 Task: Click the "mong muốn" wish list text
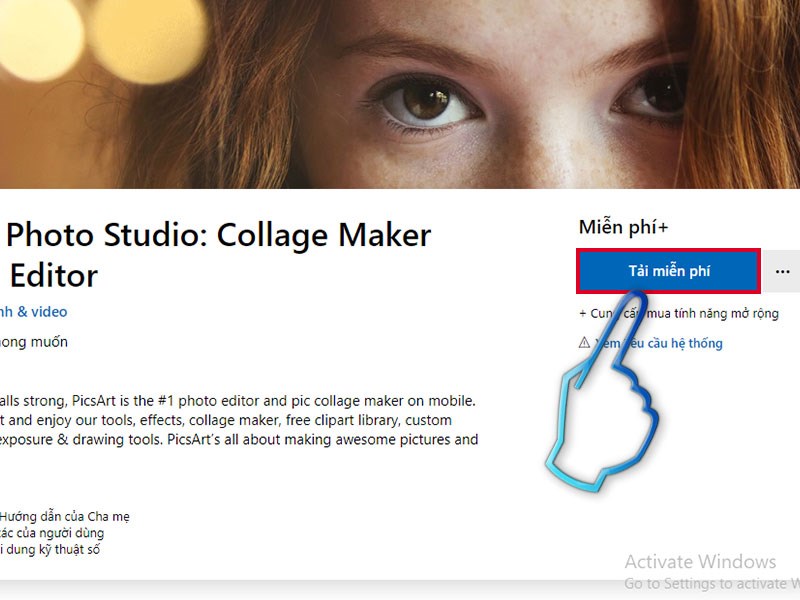point(34,342)
